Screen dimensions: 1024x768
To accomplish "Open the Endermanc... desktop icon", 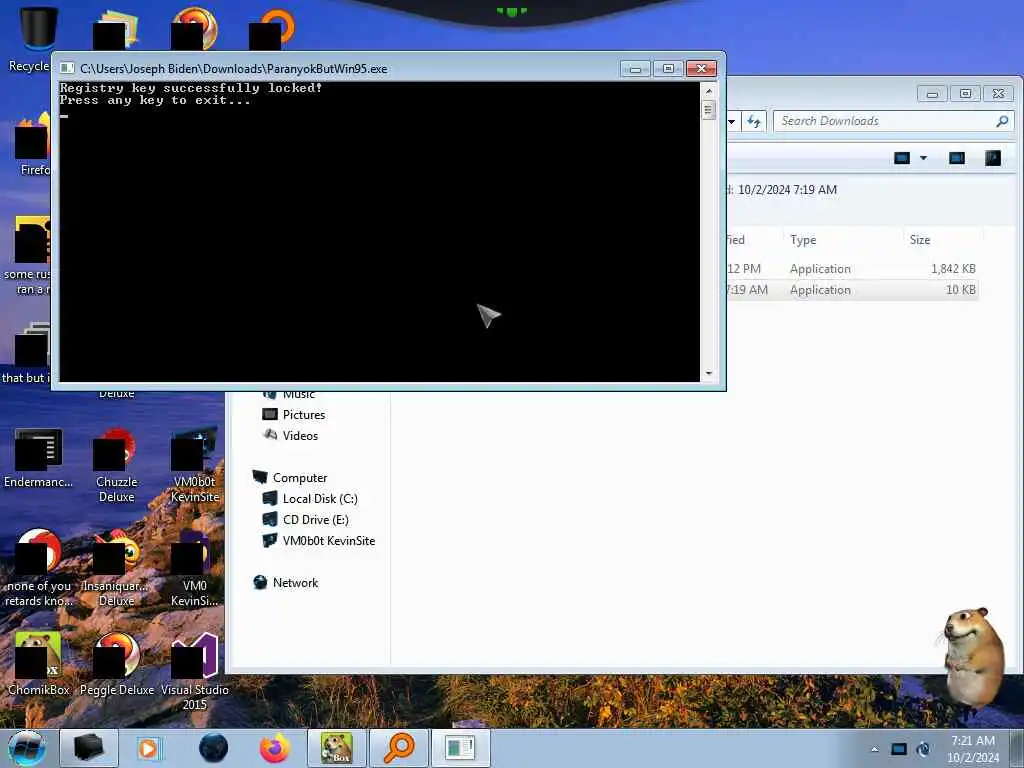I will (x=38, y=458).
